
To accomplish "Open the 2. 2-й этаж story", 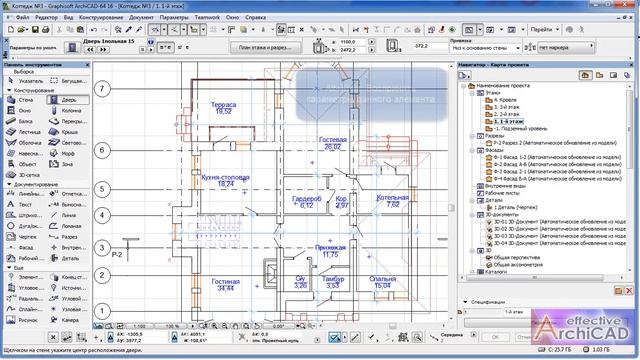I will (x=502, y=114).
